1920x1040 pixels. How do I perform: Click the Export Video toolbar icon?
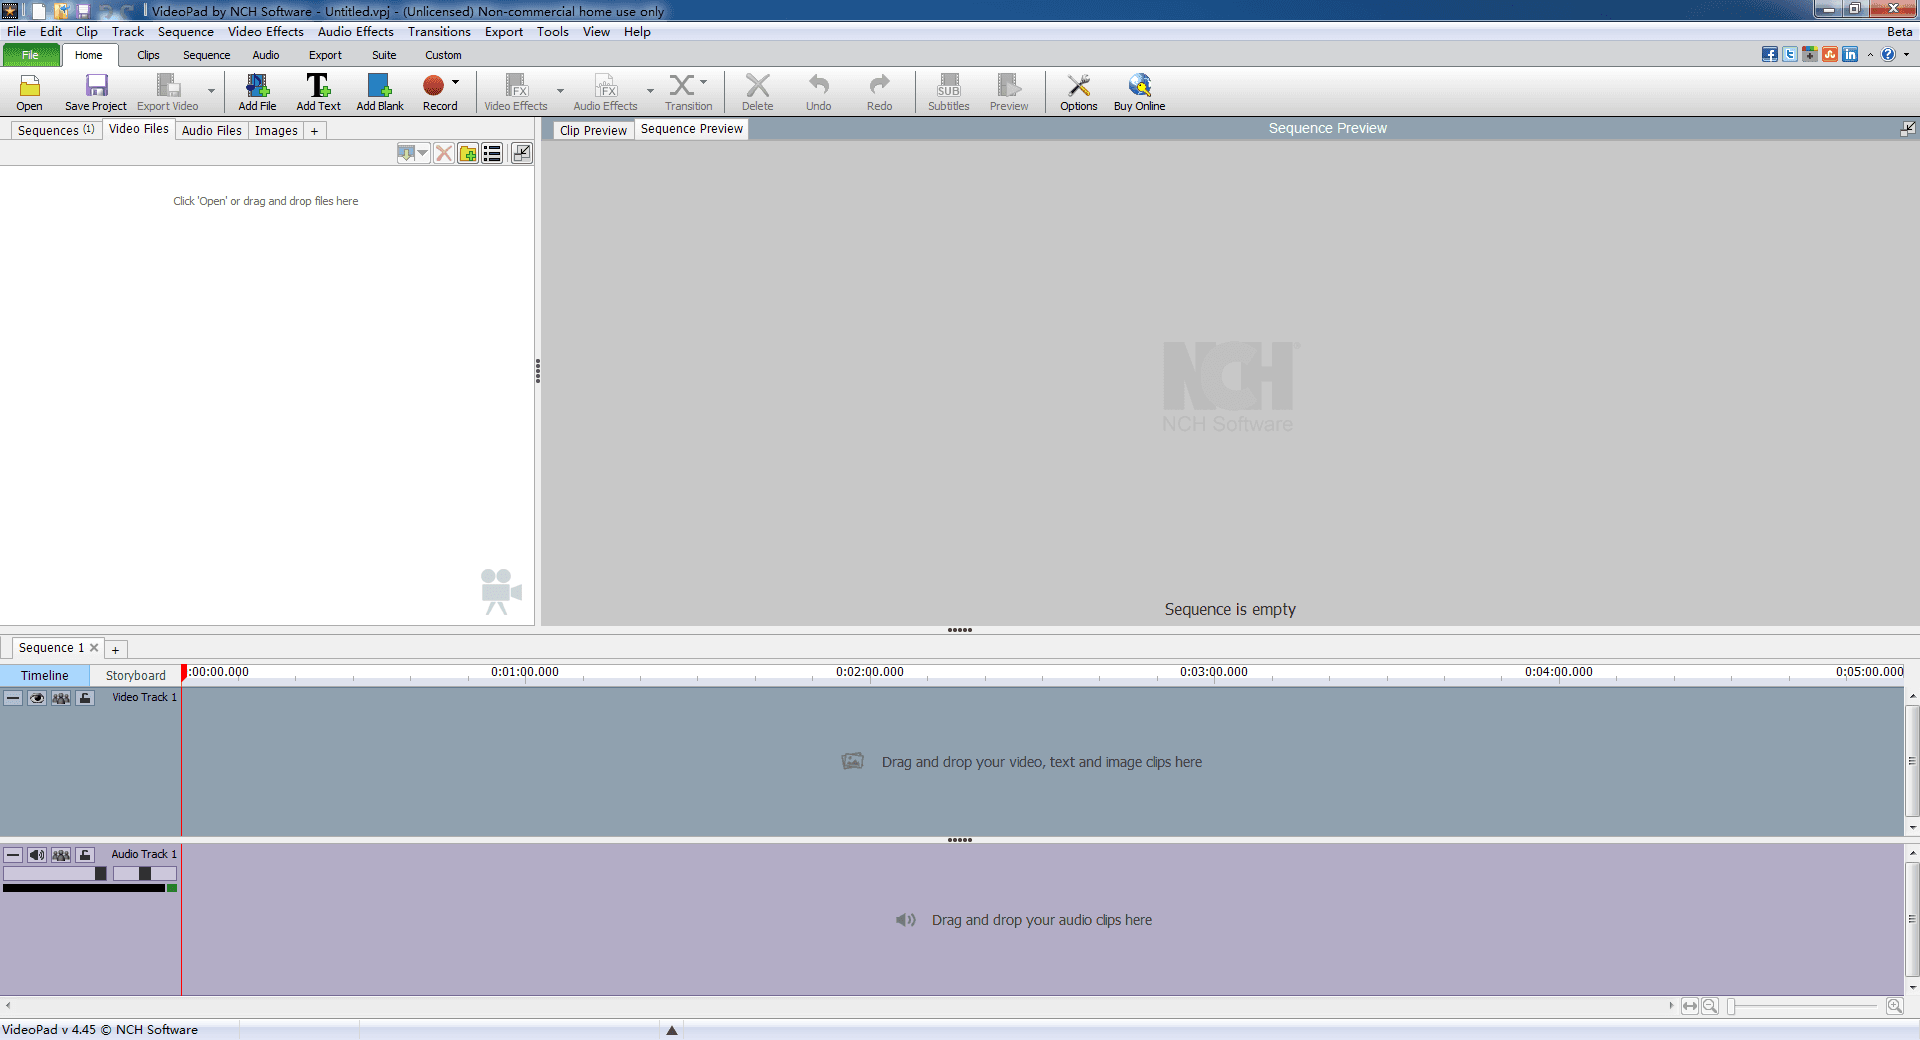click(x=167, y=92)
